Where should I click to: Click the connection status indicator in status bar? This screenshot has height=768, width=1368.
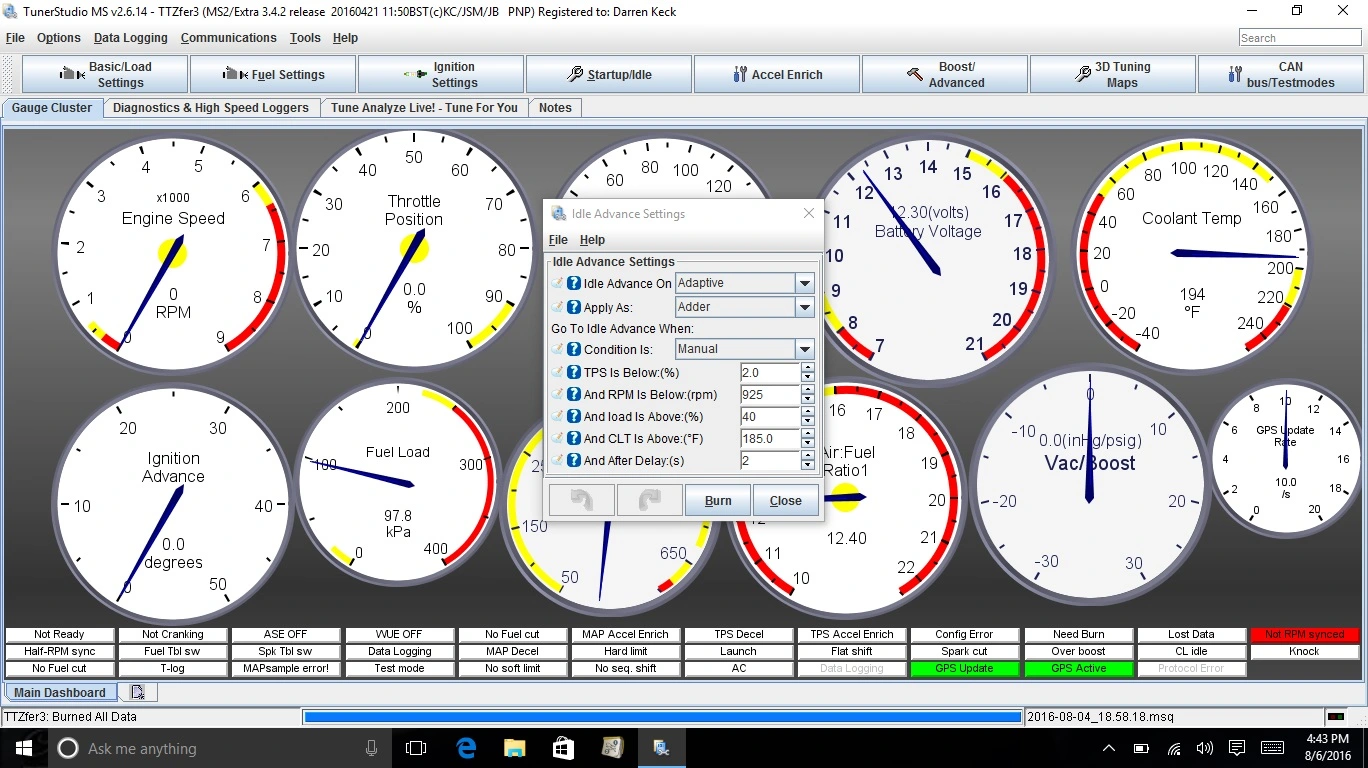click(1335, 717)
